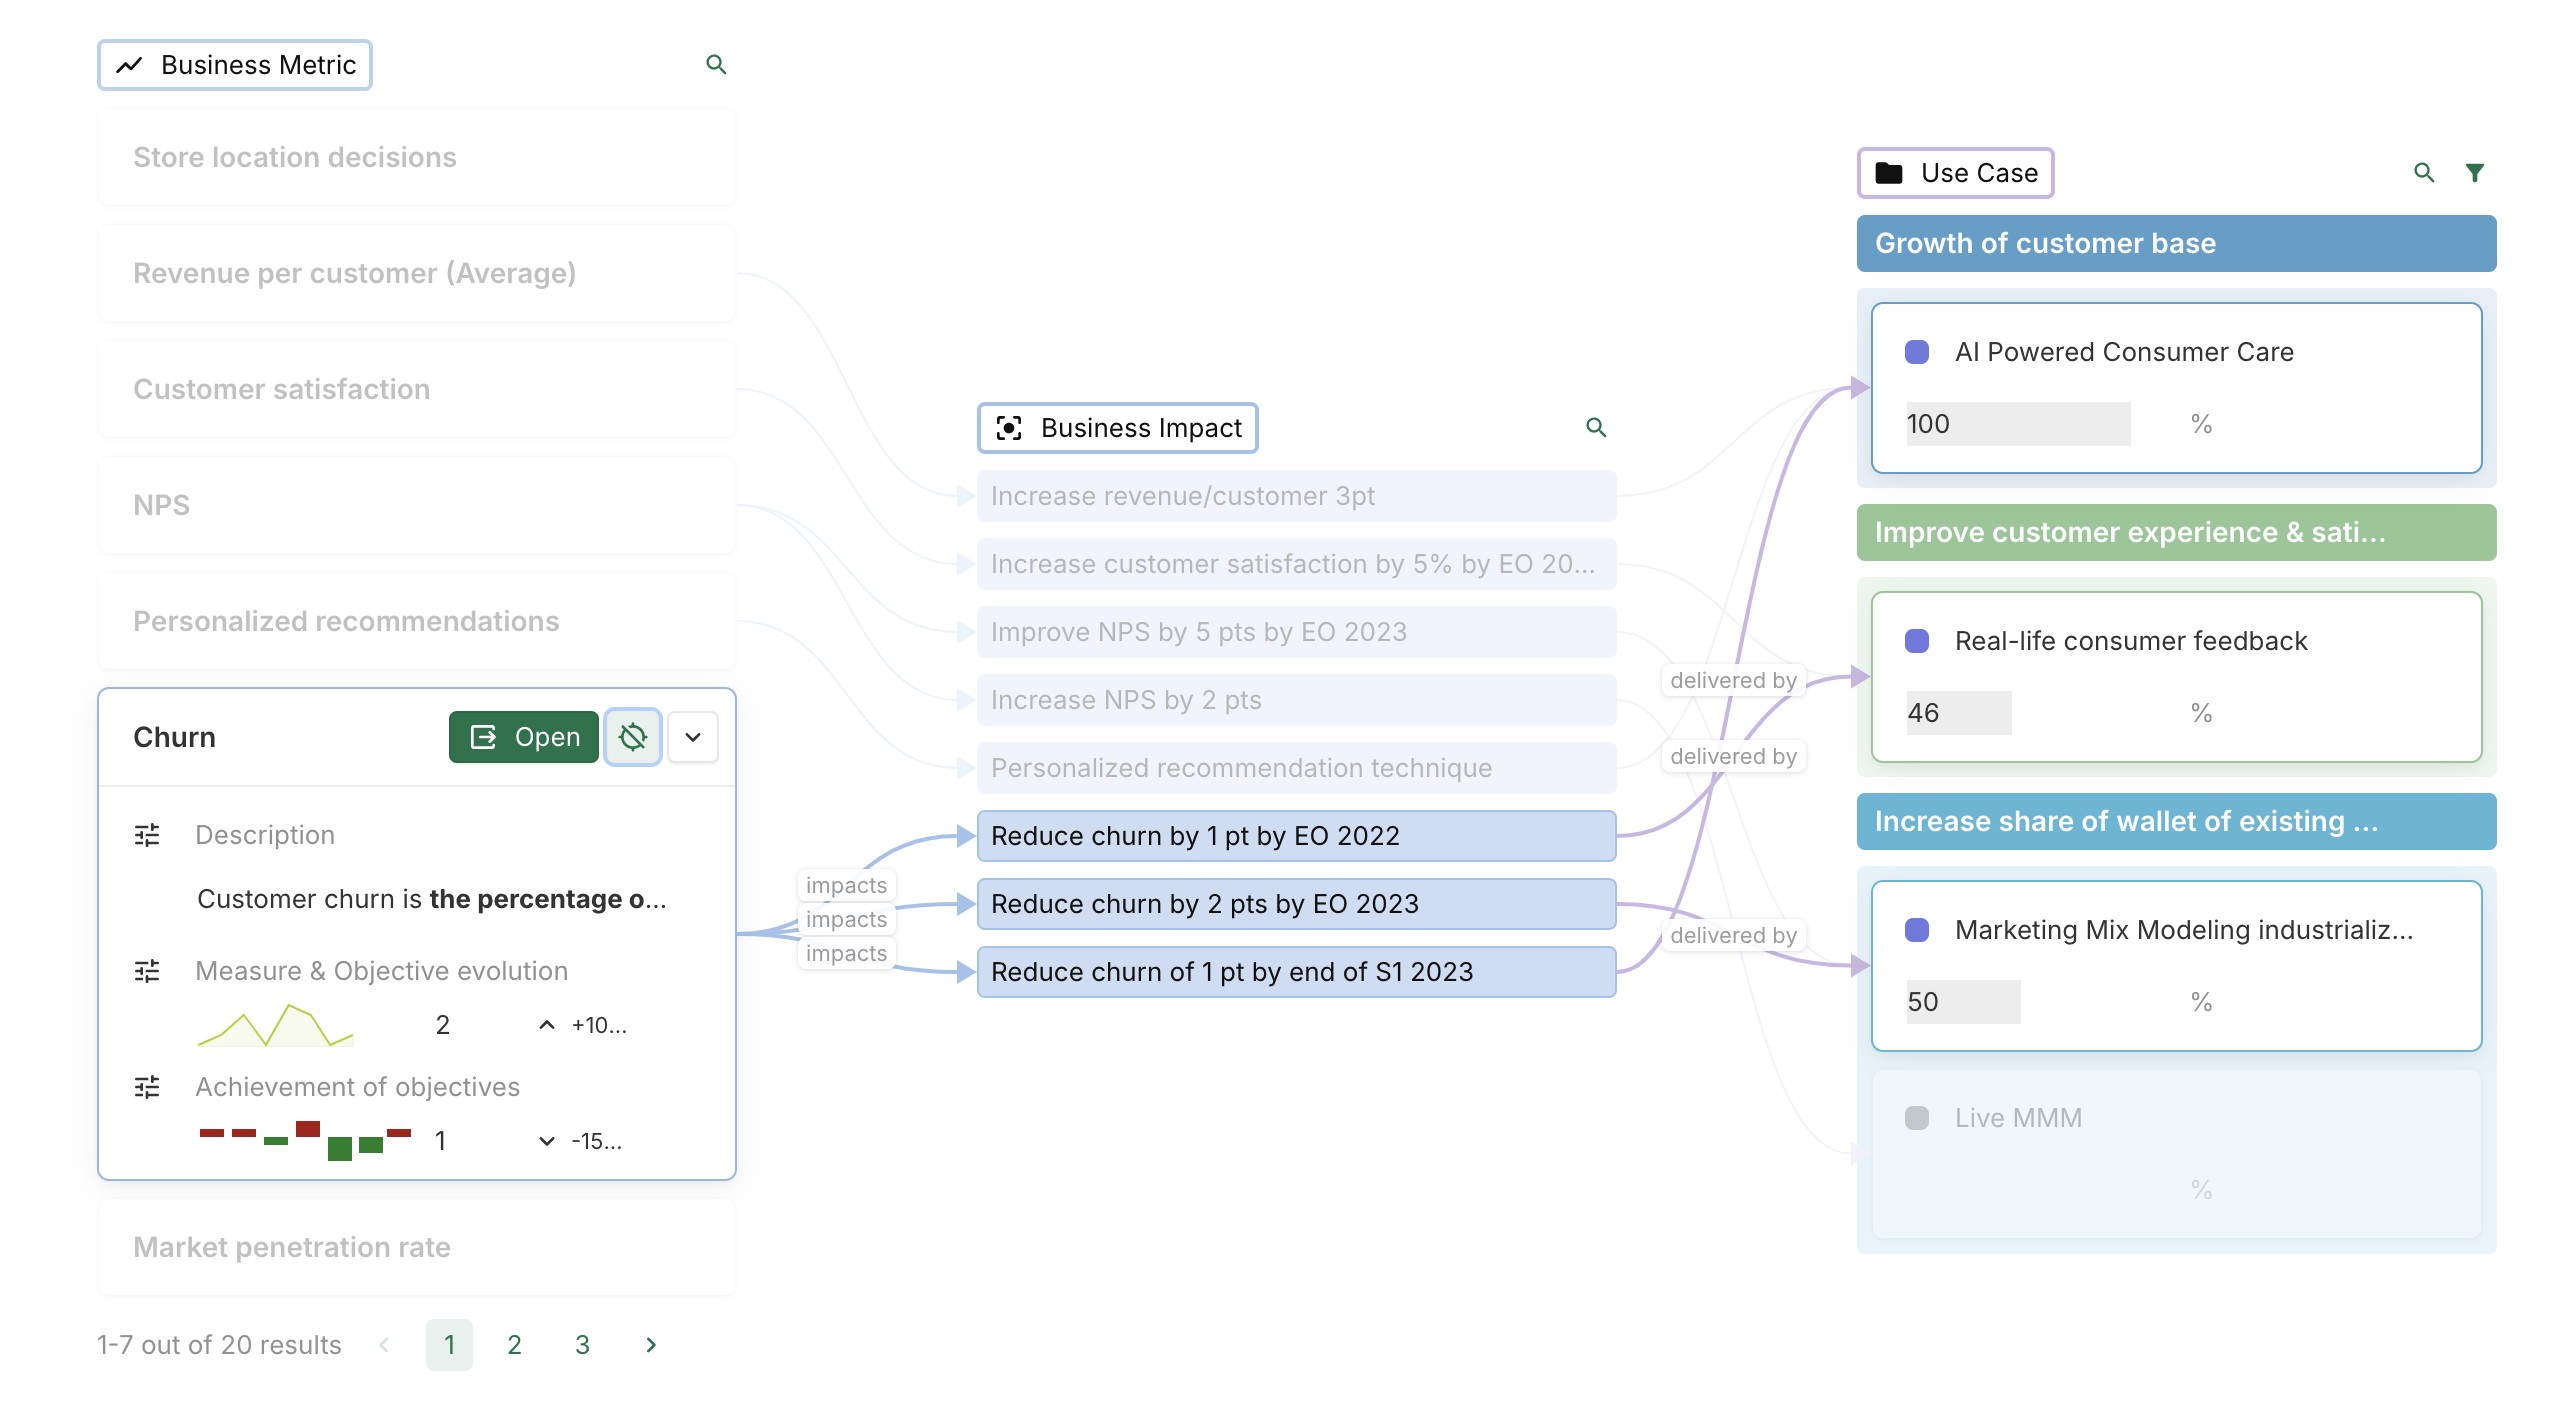Open the Churn metric
The width and height of the screenshot is (2570, 1424).
click(524, 737)
